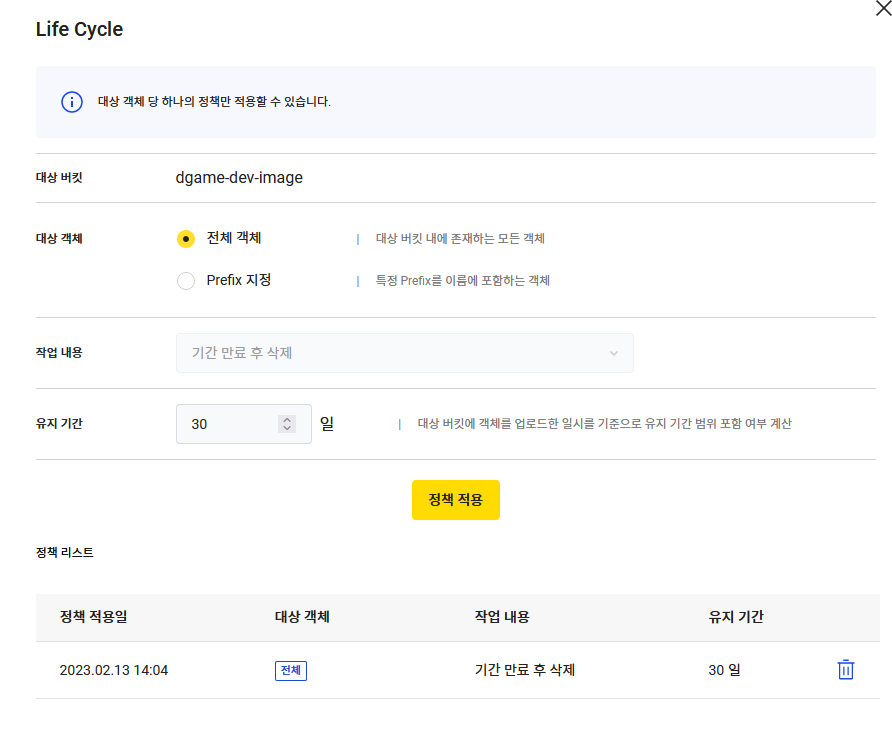Click the 전체 badge in policy row

pyautogui.click(x=291, y=670)
